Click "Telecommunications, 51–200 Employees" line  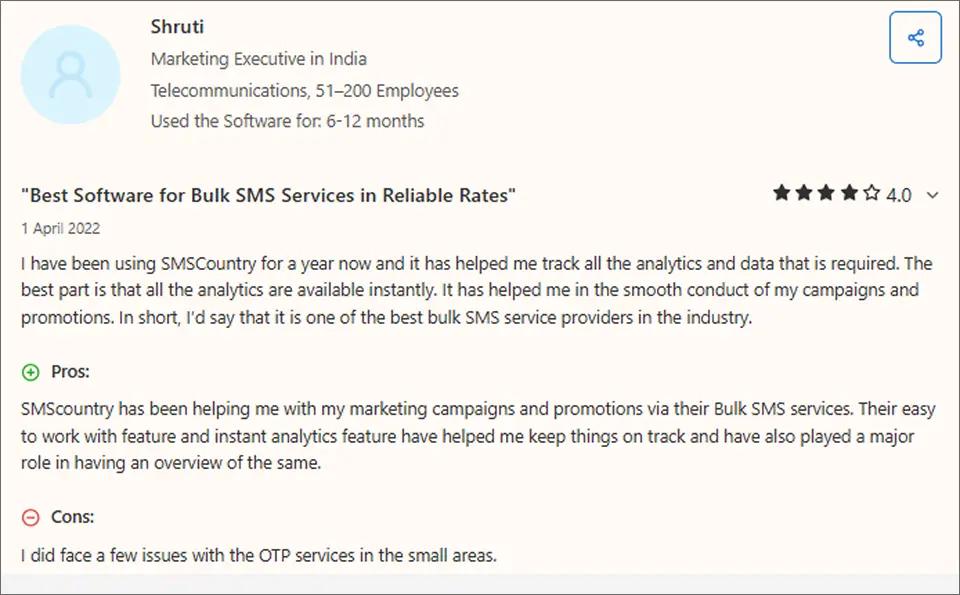[x=305, y=90]
